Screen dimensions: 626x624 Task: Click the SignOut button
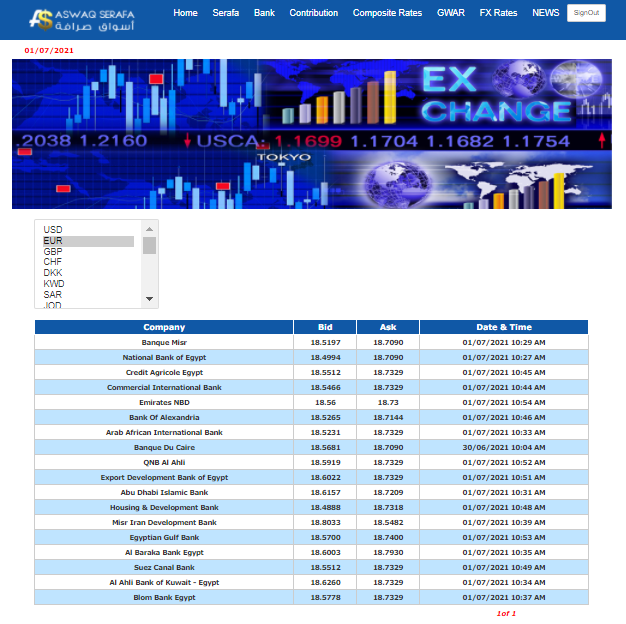(x=586, y=13)
